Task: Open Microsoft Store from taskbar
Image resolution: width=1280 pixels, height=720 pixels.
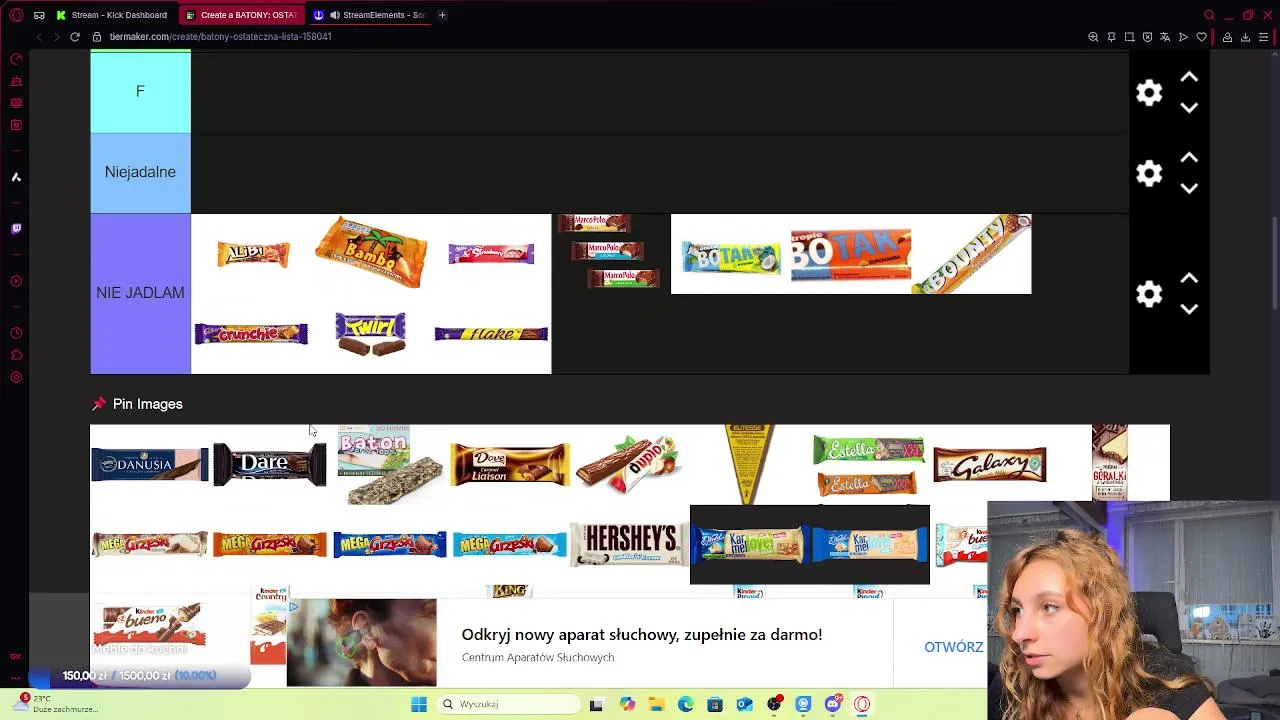Action: [714, 704]
